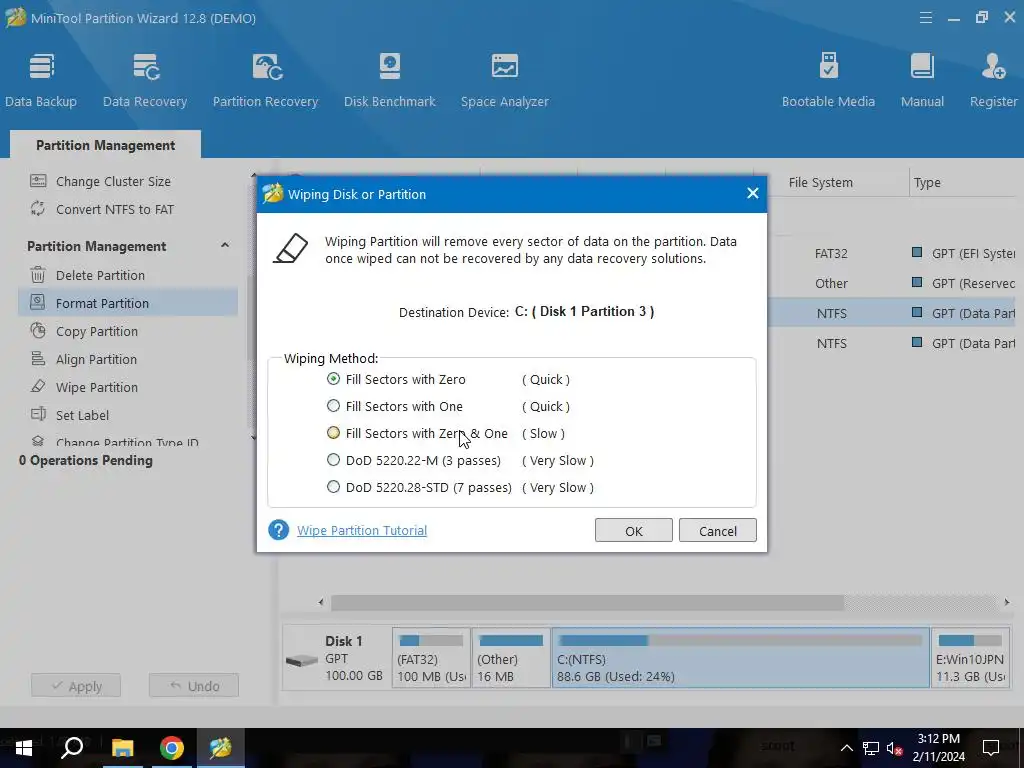
Task: Click the left arrow of horizontal scrollbar
Action: [321, 602]
